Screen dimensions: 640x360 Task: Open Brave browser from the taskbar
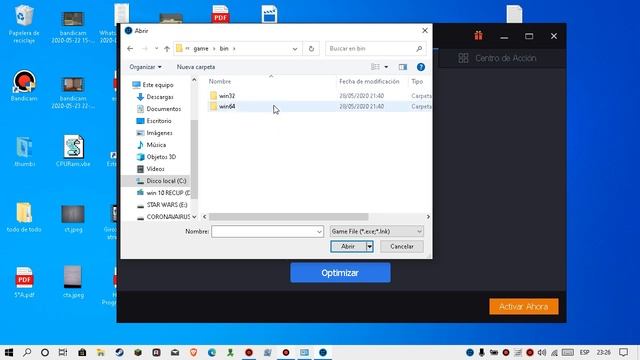click(x=193, y=352)
